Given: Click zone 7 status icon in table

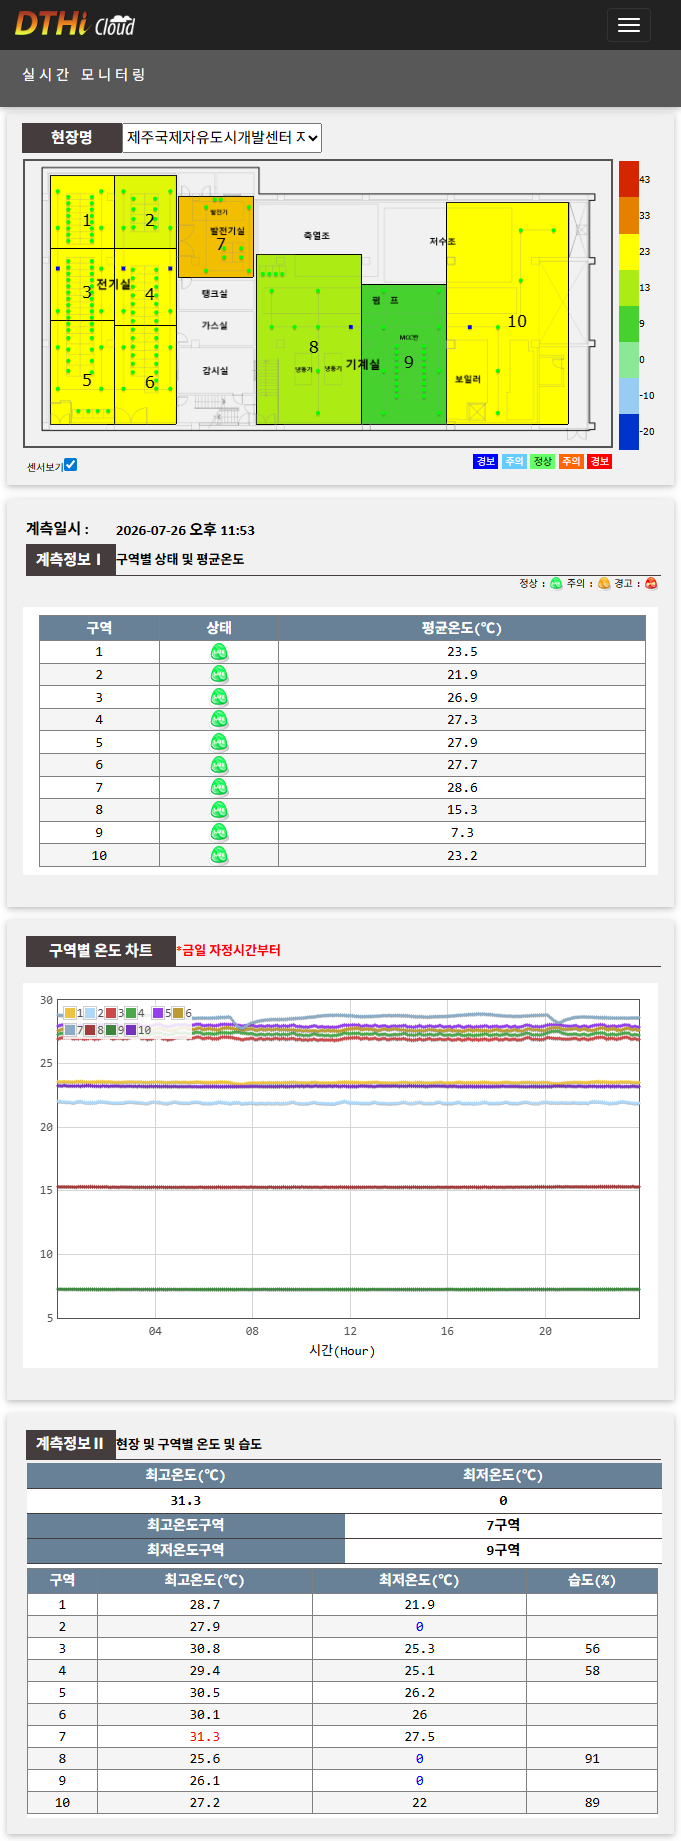Looking at the screenshot, I should point(219,788).
